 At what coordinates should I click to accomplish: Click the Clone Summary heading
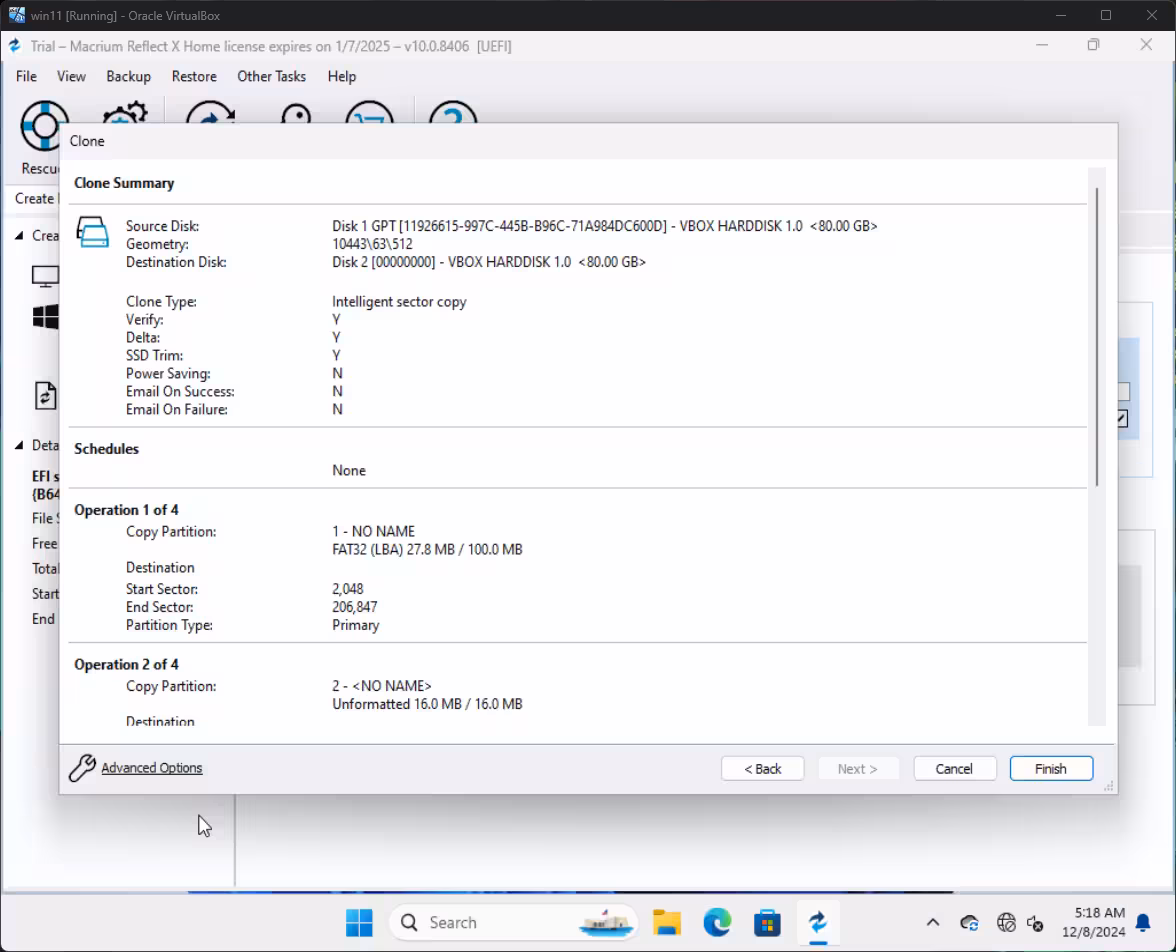point(124,183)
